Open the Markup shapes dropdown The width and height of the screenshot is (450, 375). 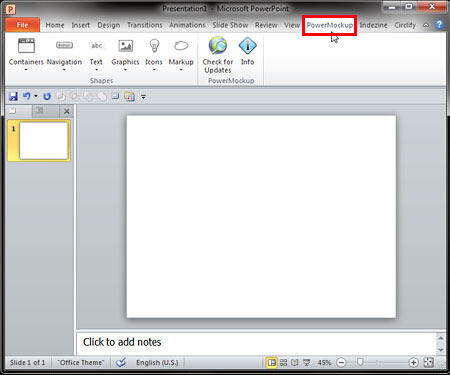point(181,54)
